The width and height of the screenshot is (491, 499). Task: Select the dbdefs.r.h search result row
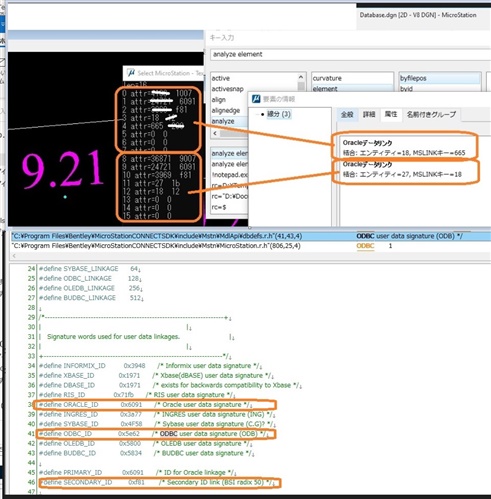[251, 236]
